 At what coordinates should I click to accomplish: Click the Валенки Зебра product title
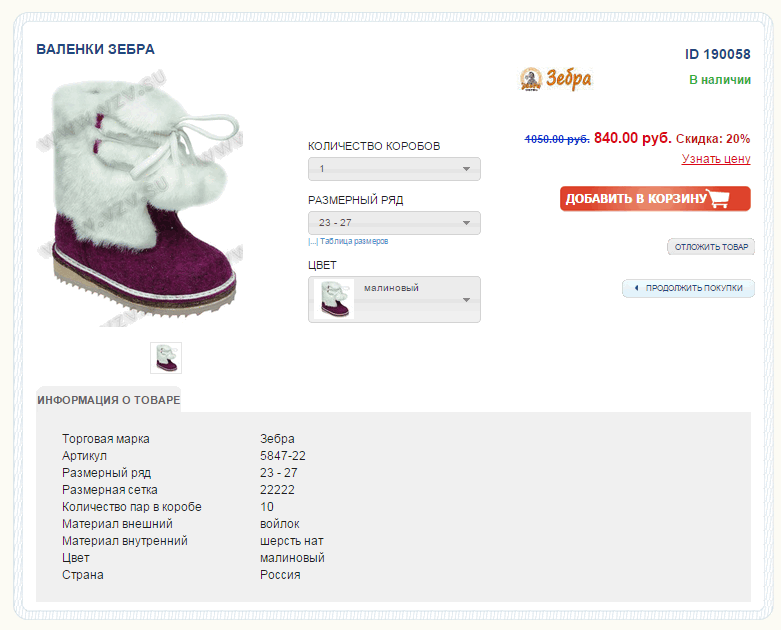coord(96,49)
